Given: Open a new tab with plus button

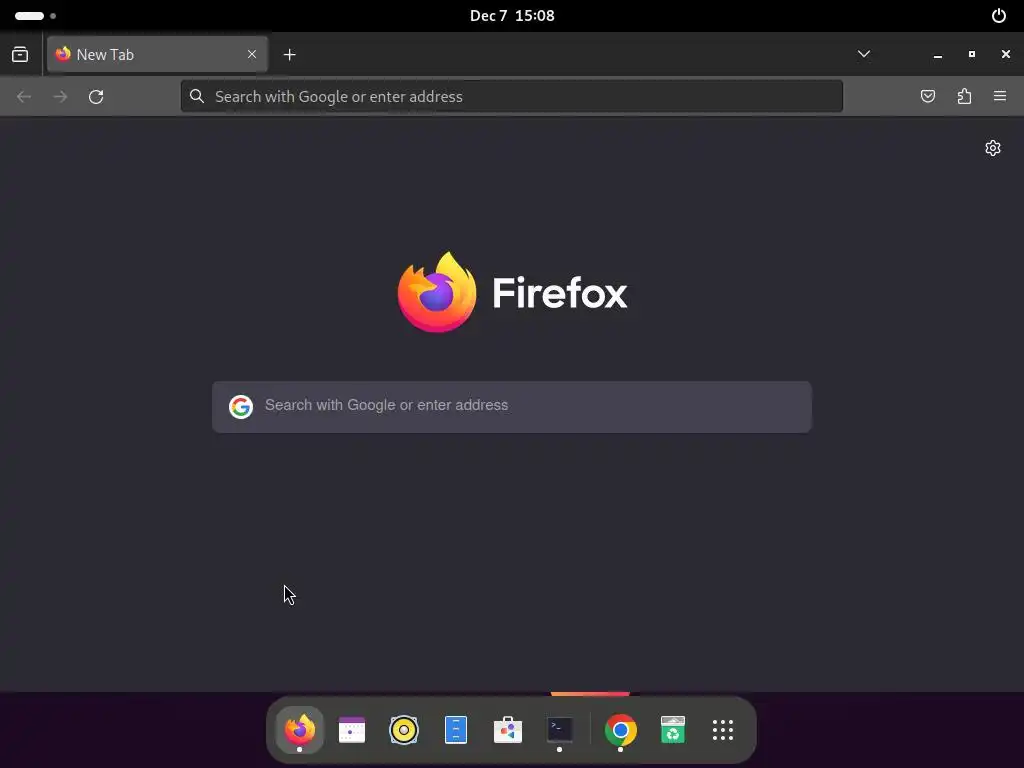Looking at the screenshot, I should pyautogui.click(x=290, y=55).
